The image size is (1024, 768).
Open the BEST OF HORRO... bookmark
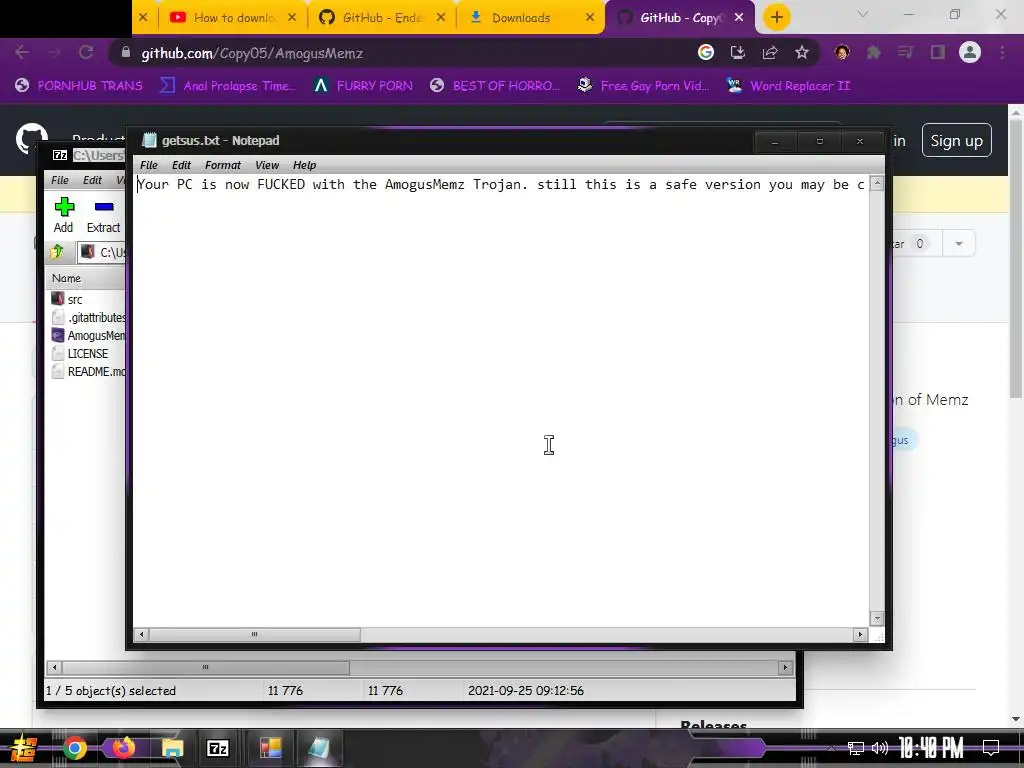coord(495,86)
